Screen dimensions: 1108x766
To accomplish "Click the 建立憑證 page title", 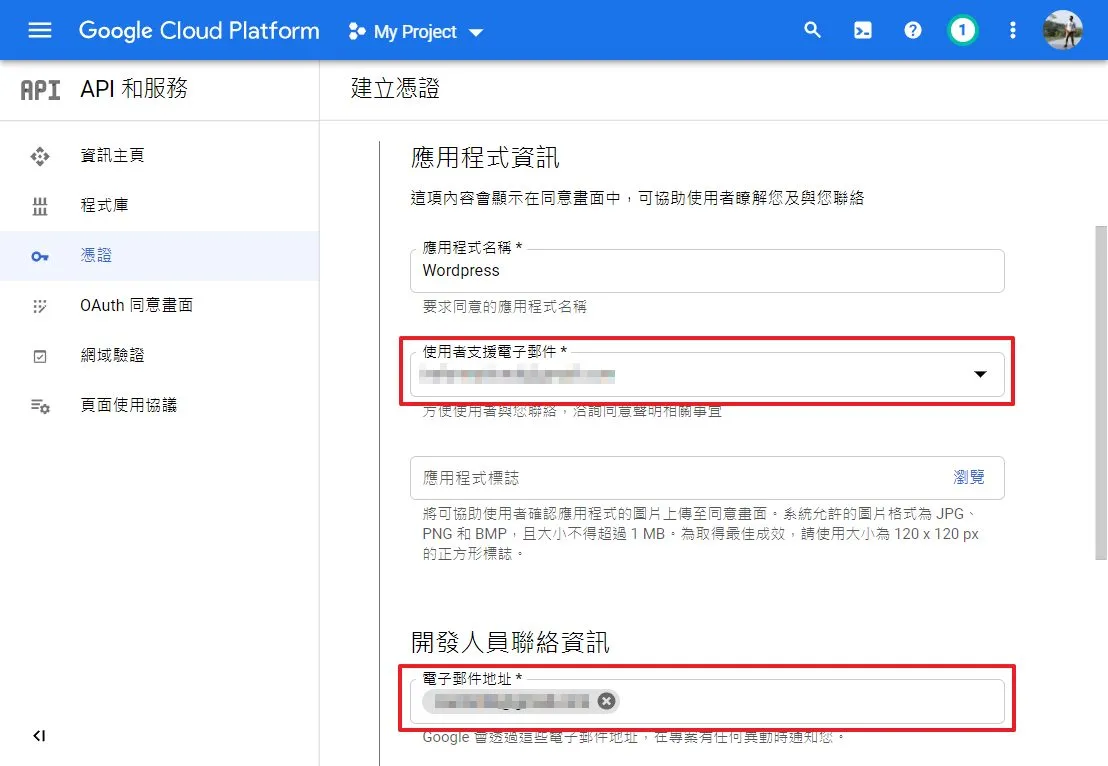I will click(x=395, y=88).
